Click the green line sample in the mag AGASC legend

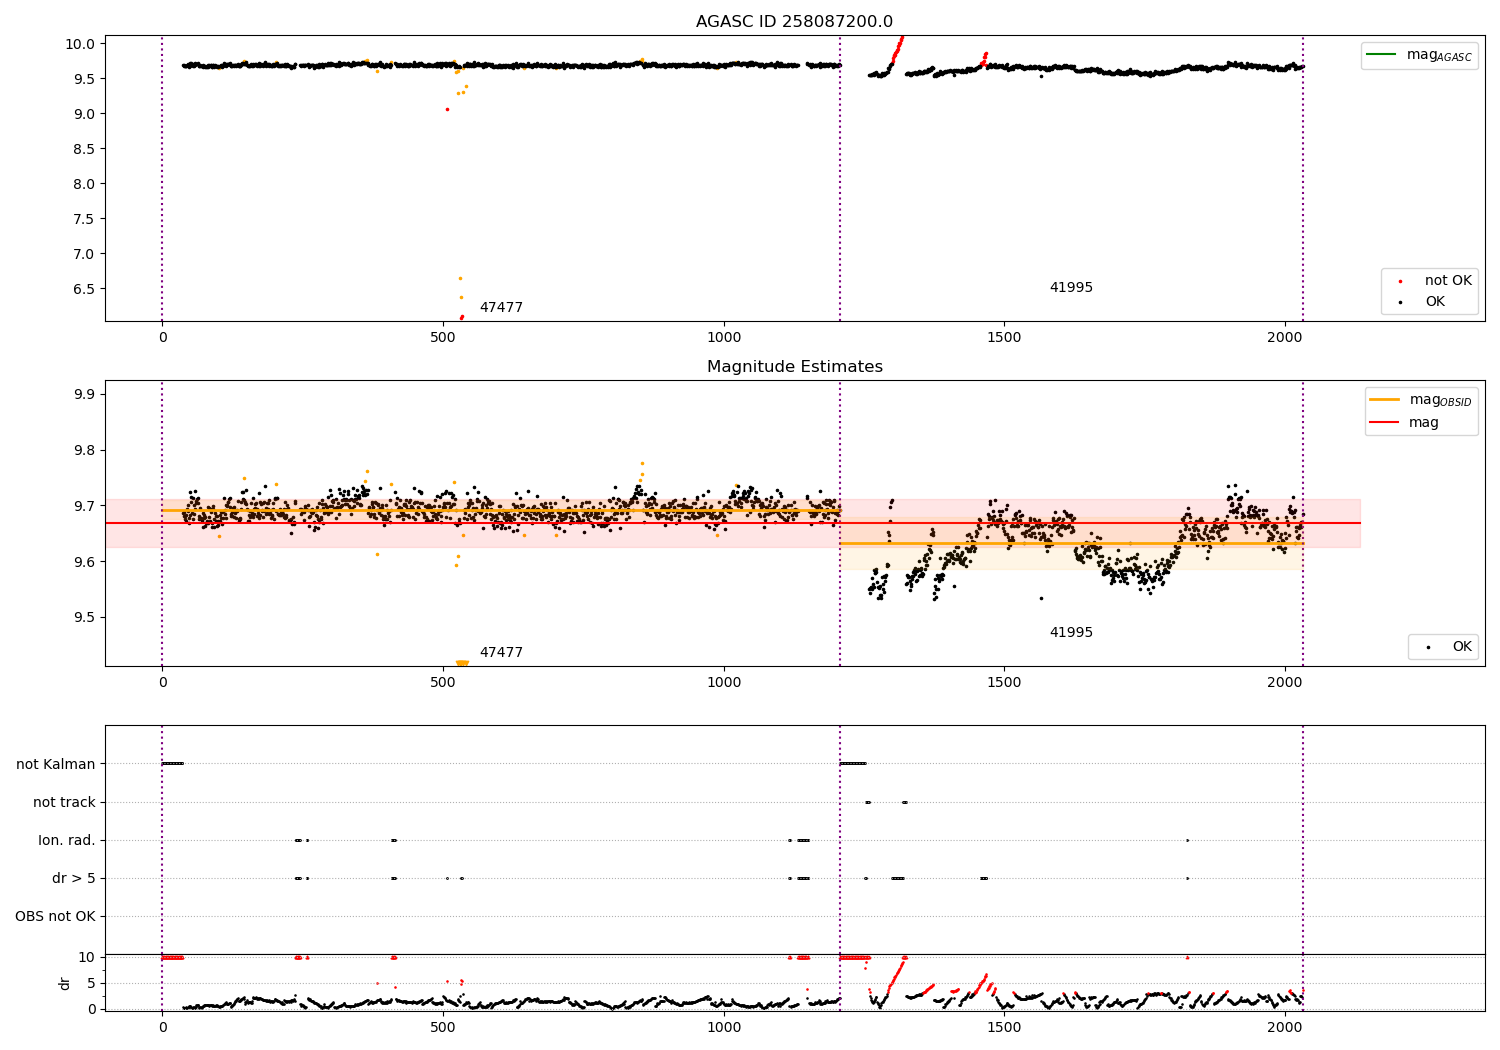click(x=1382, y=55)
